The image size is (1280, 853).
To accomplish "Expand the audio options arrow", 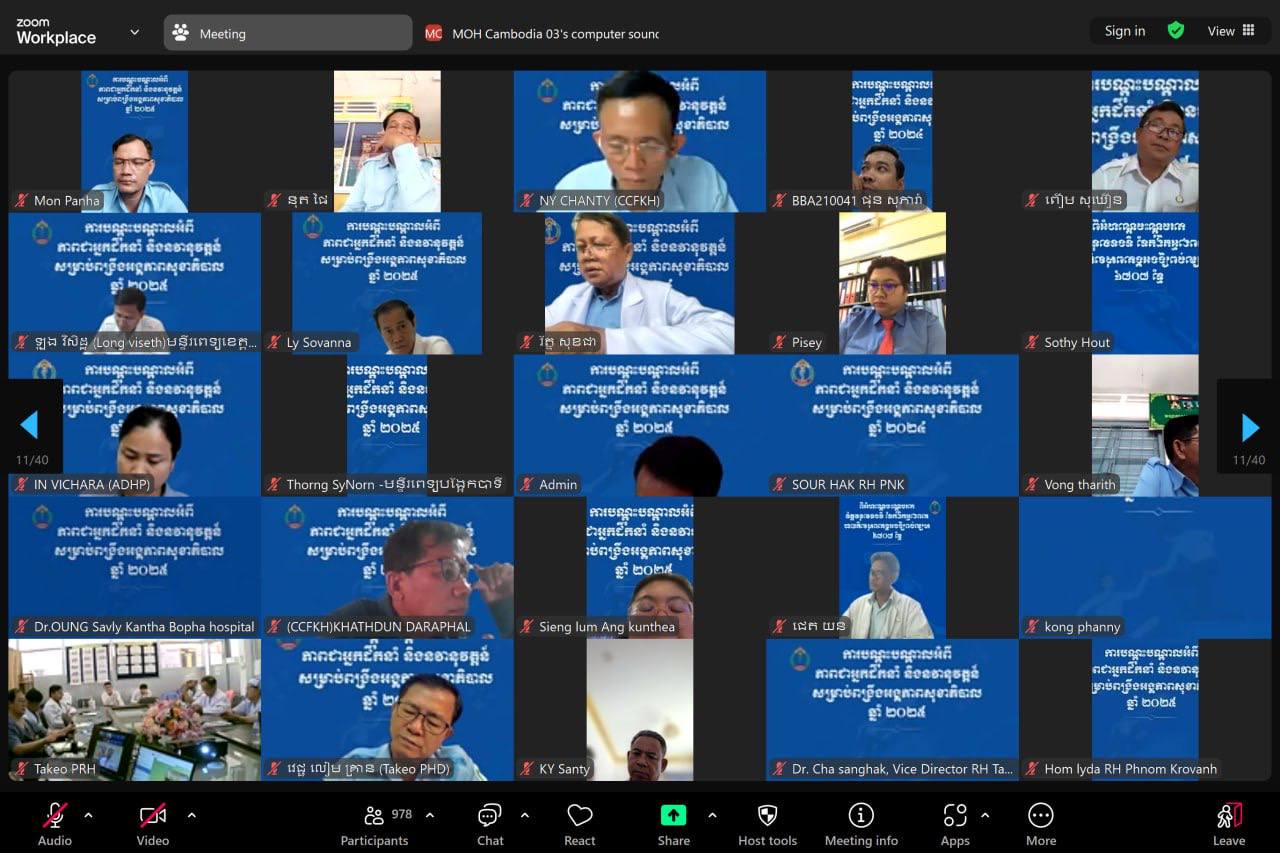I will pos(88,815).
